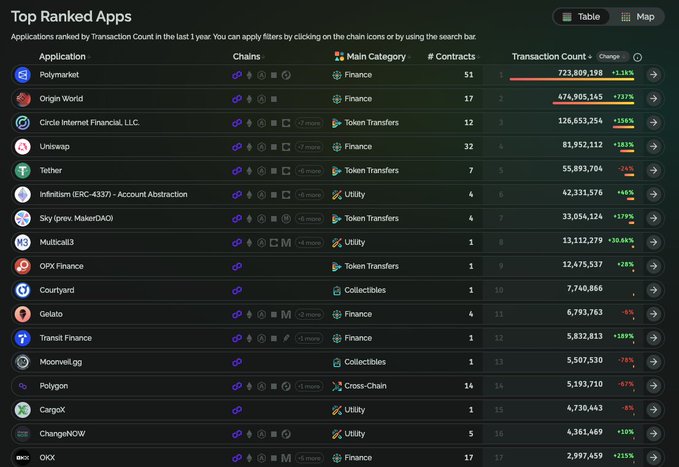
Task: Open Infinitism details arrow
Action: pyautogui.click(x=653, y=195)
